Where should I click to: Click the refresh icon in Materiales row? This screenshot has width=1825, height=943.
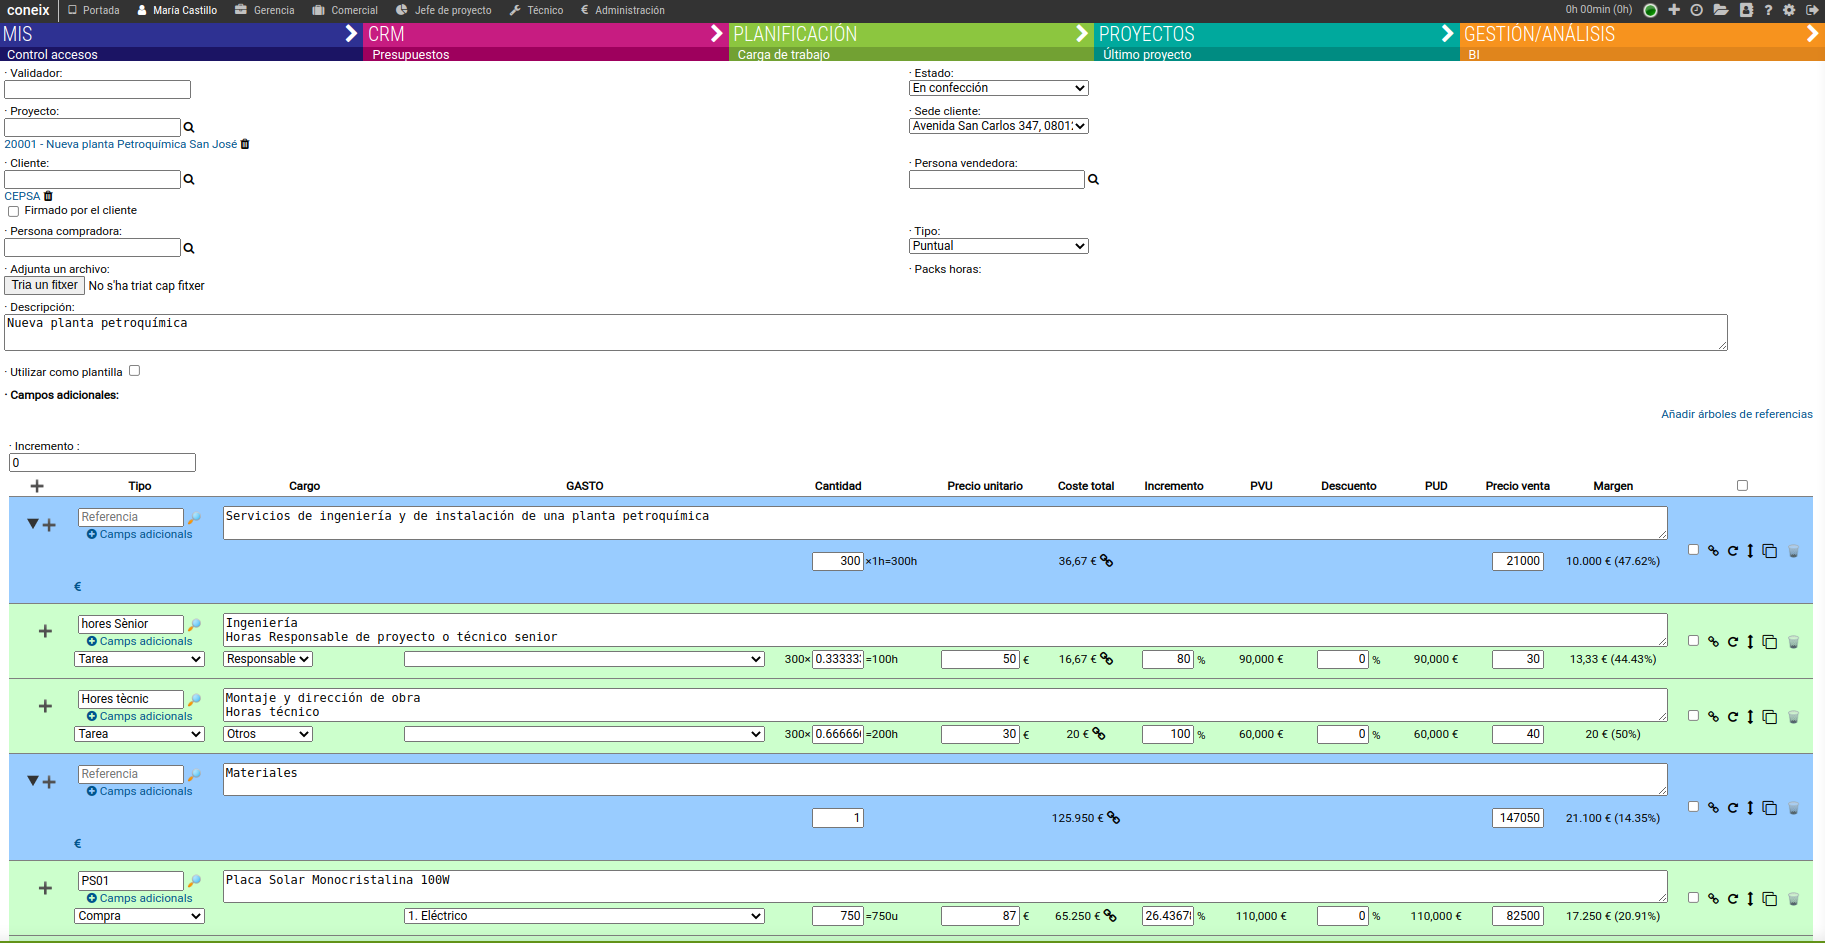pos(1733,808)
